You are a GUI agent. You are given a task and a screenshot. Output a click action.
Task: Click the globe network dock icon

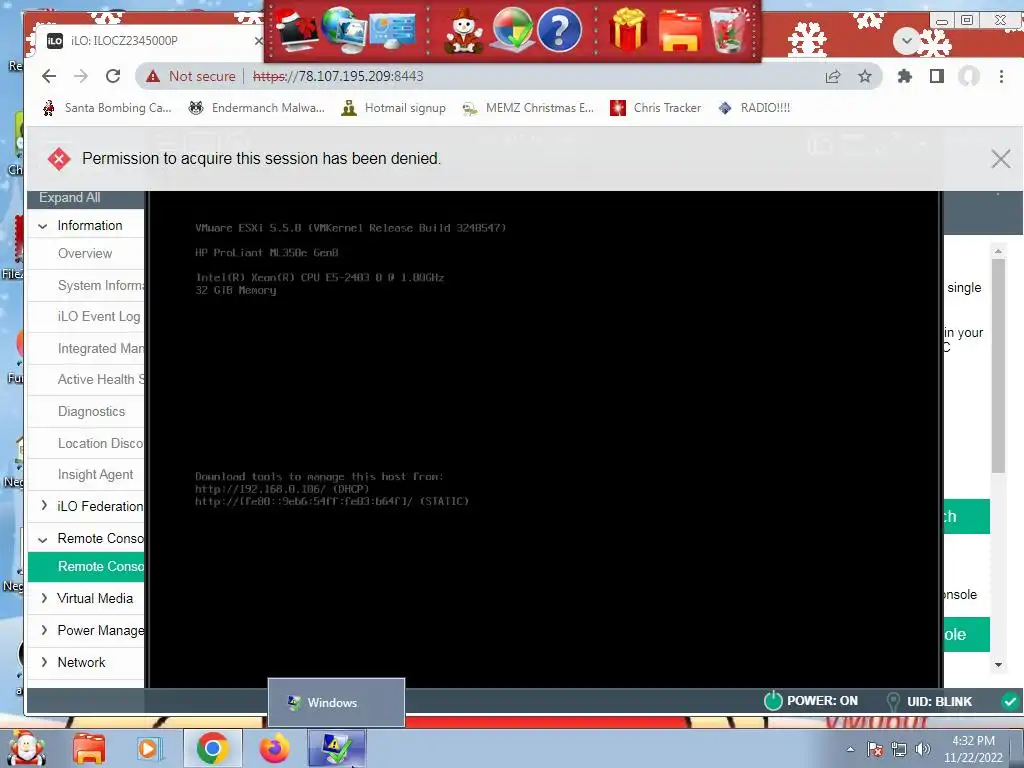344,30
